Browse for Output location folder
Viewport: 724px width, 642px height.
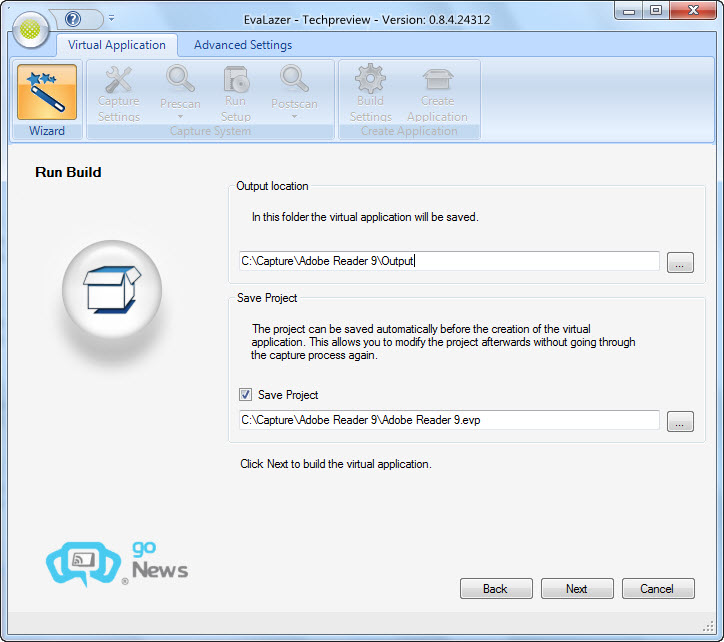[x=680, y=262]
